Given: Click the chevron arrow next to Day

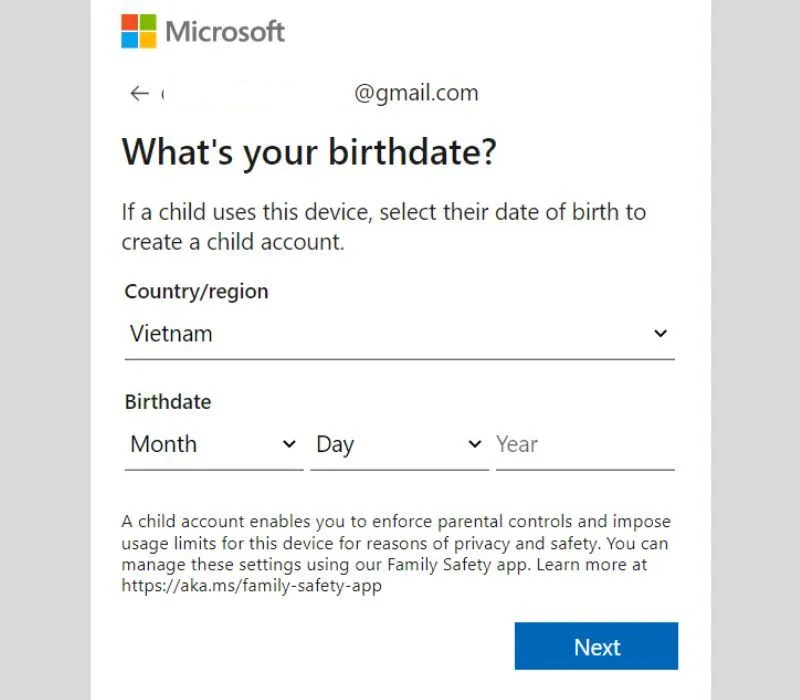Looking at the screenshot, I should click(475, 444).
